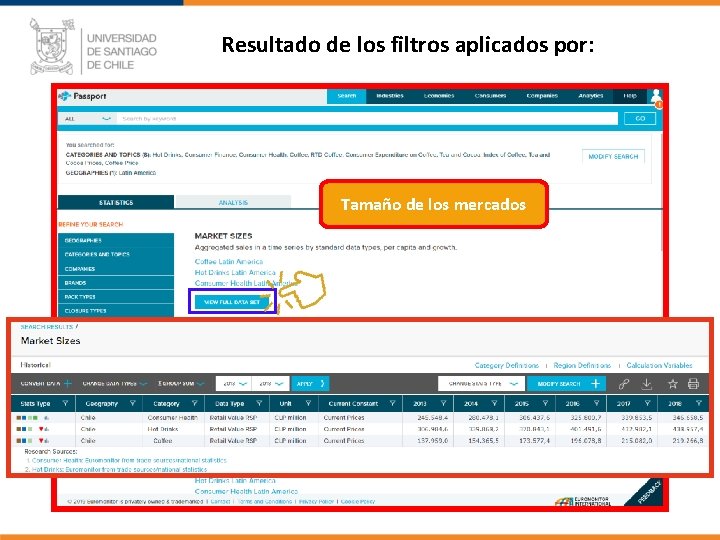720x540 pixels.
Task: Open the end year dropdown
Action: coord(271,383)
